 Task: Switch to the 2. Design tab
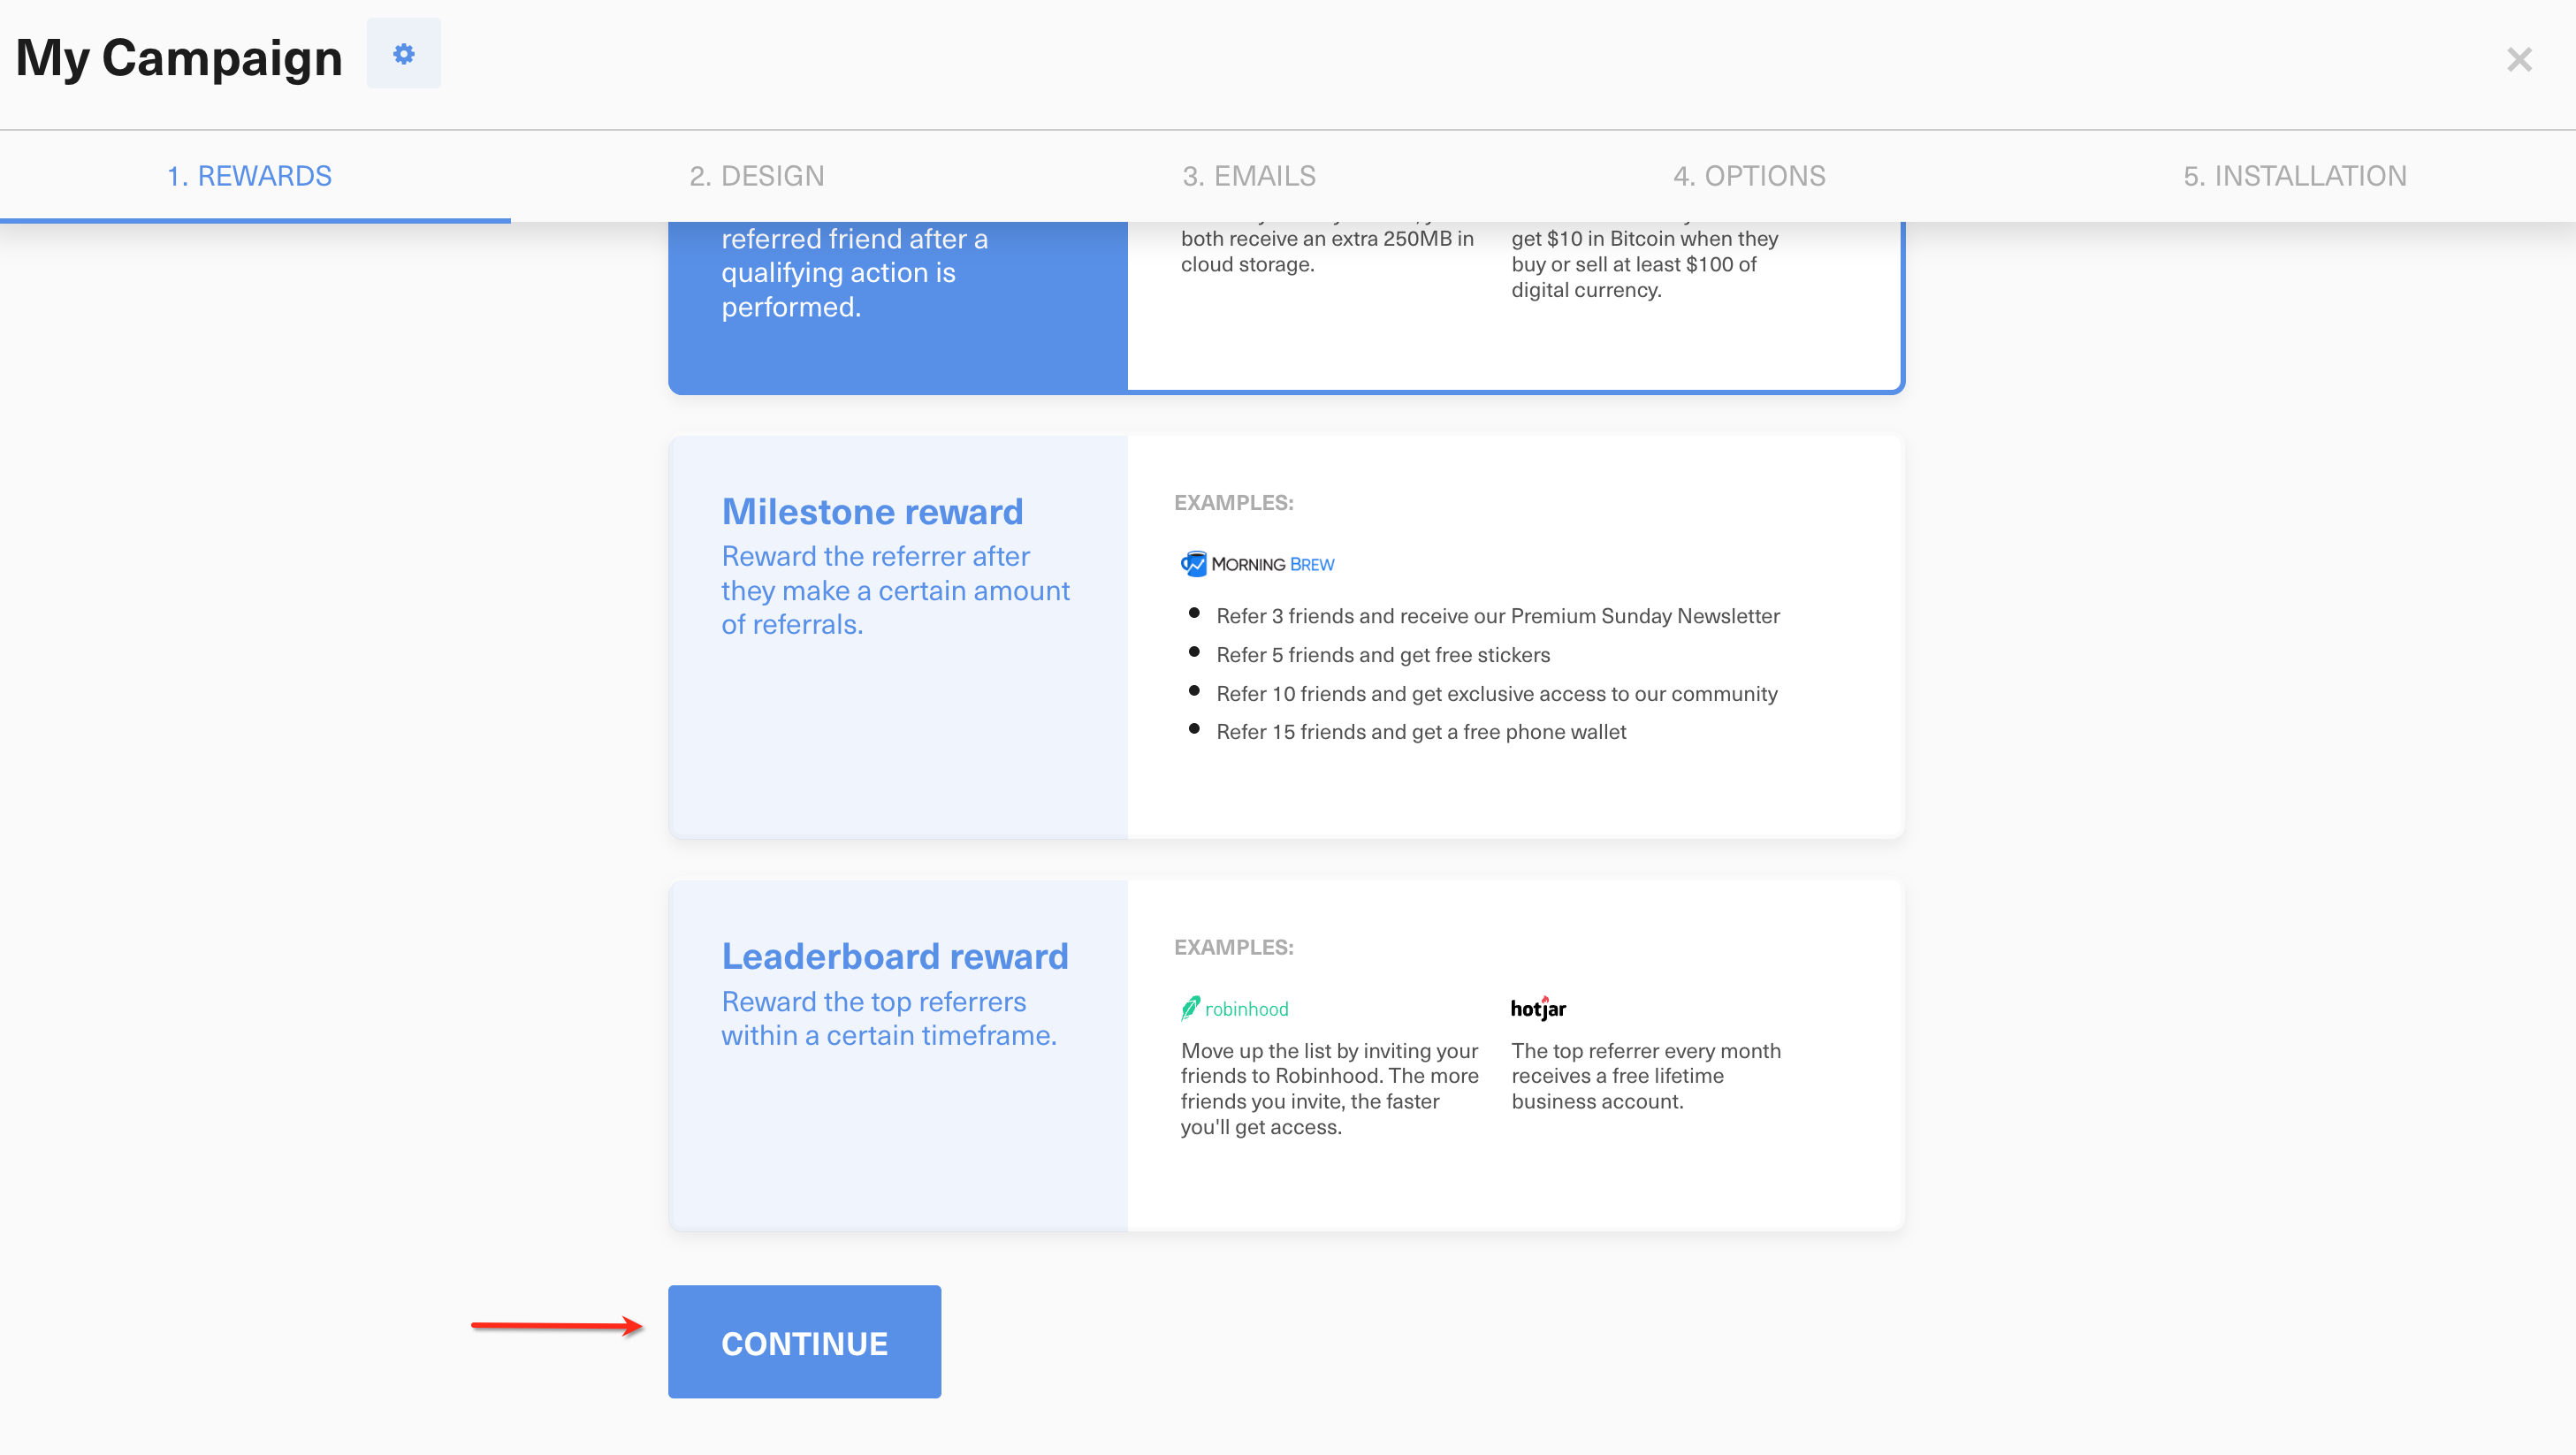(756, 176)
